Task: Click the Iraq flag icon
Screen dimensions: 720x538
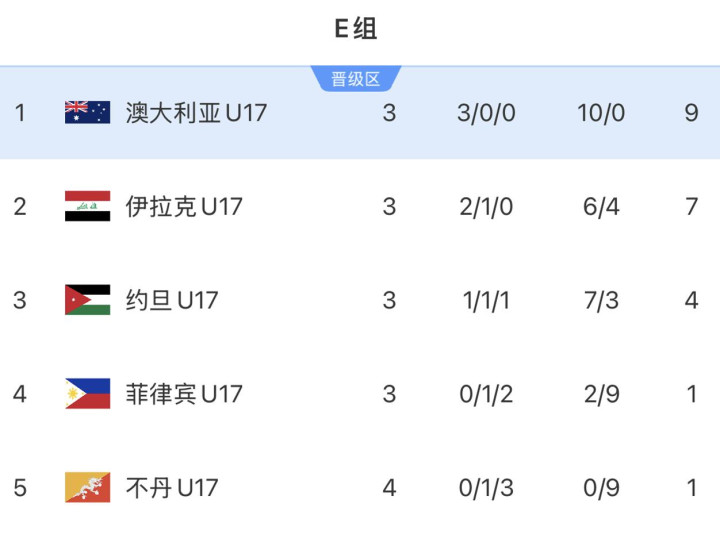Action: click(87, 206)
